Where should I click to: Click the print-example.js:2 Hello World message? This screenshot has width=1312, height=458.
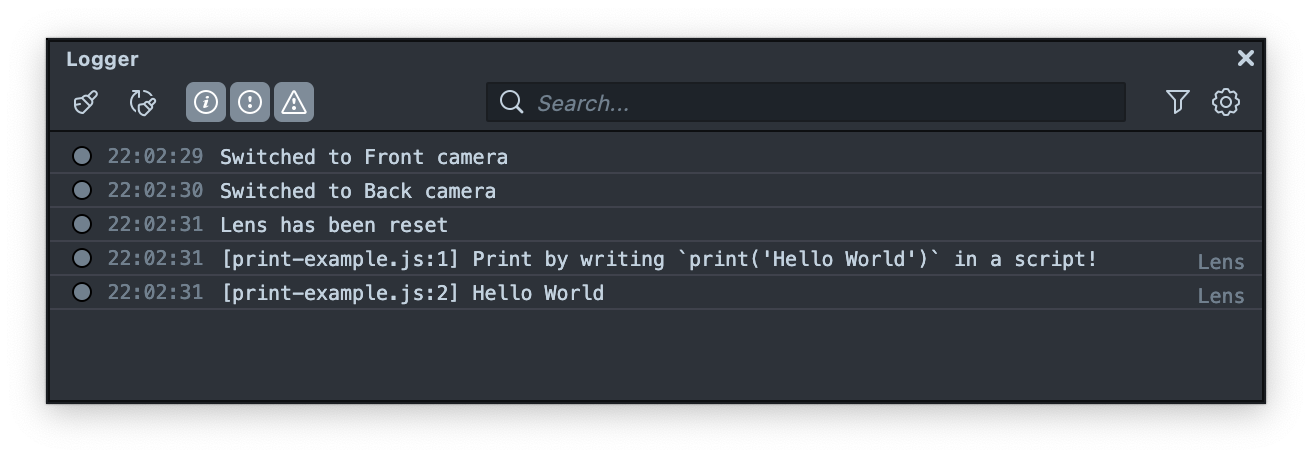412,293
